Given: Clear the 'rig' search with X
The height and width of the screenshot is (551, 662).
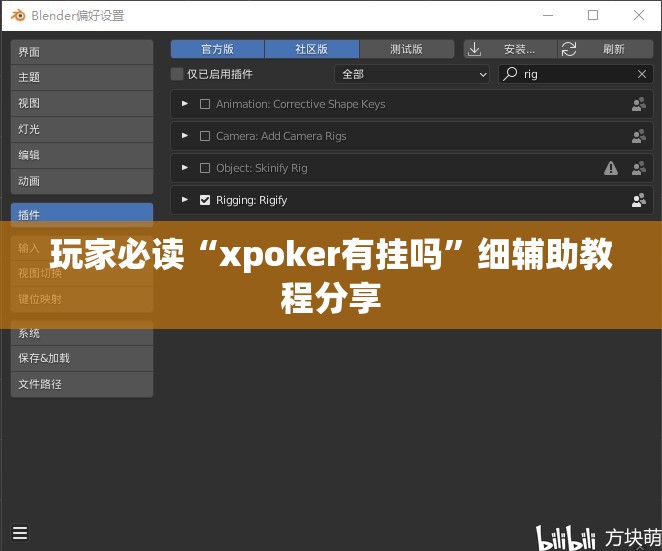Looking at the screenshot, I should pyautogui.click(x=642, y=74).
